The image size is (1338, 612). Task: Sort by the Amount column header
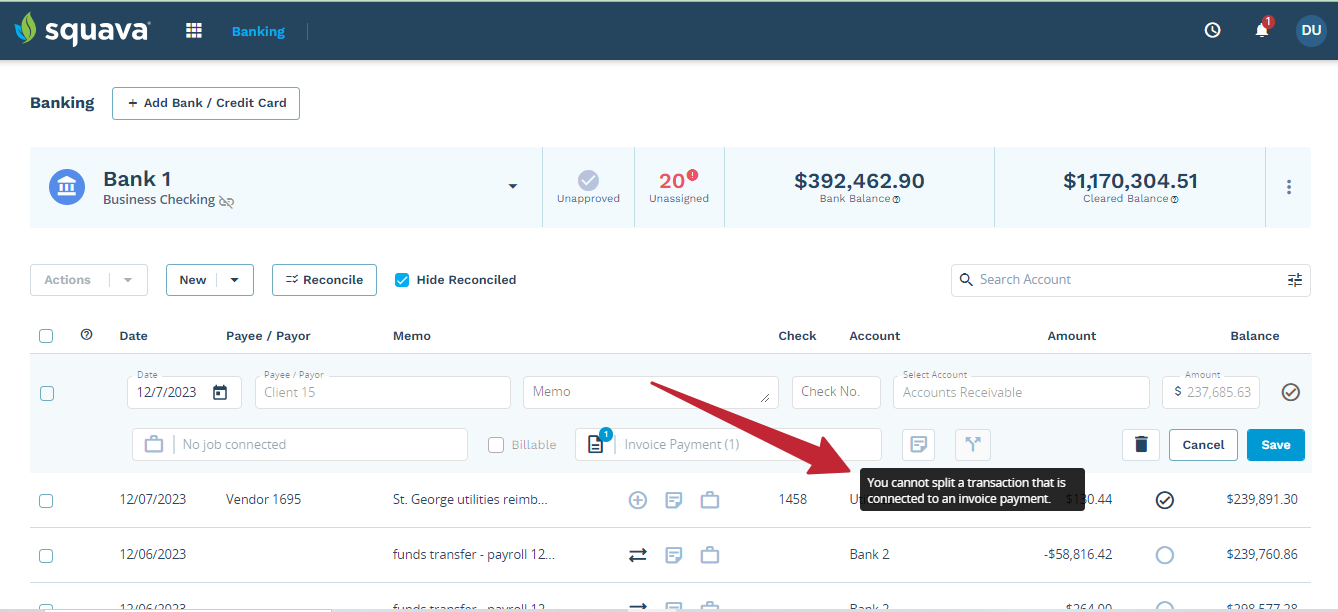tap(1072, 336)
